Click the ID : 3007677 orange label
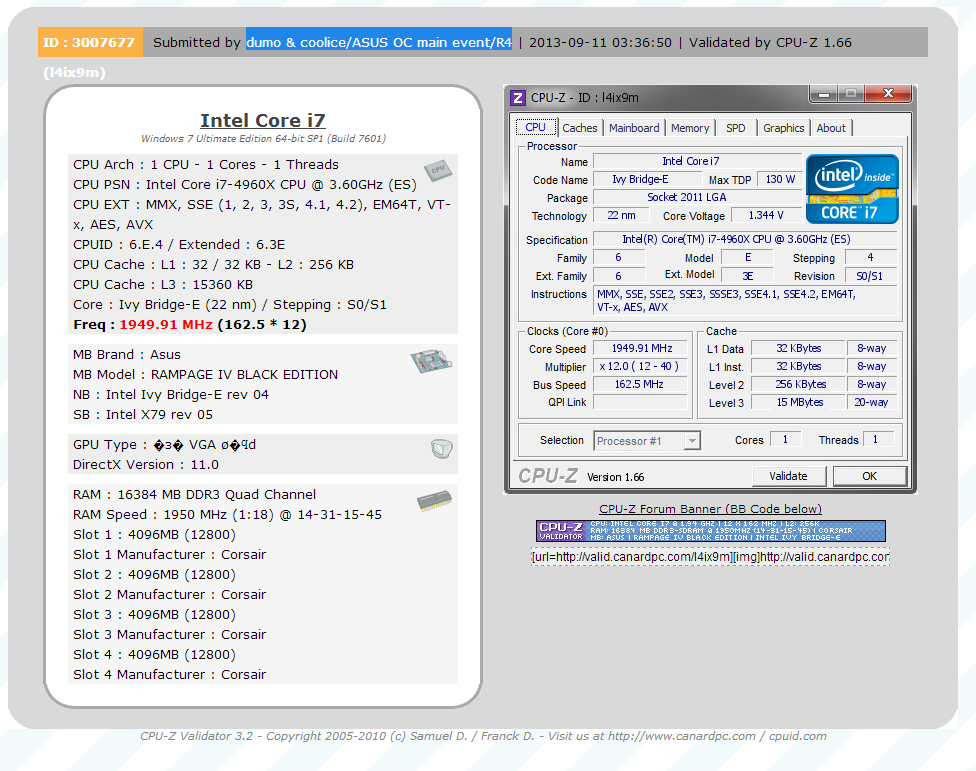The height and width of the screenshot is (771, 976). coord(90,42)
